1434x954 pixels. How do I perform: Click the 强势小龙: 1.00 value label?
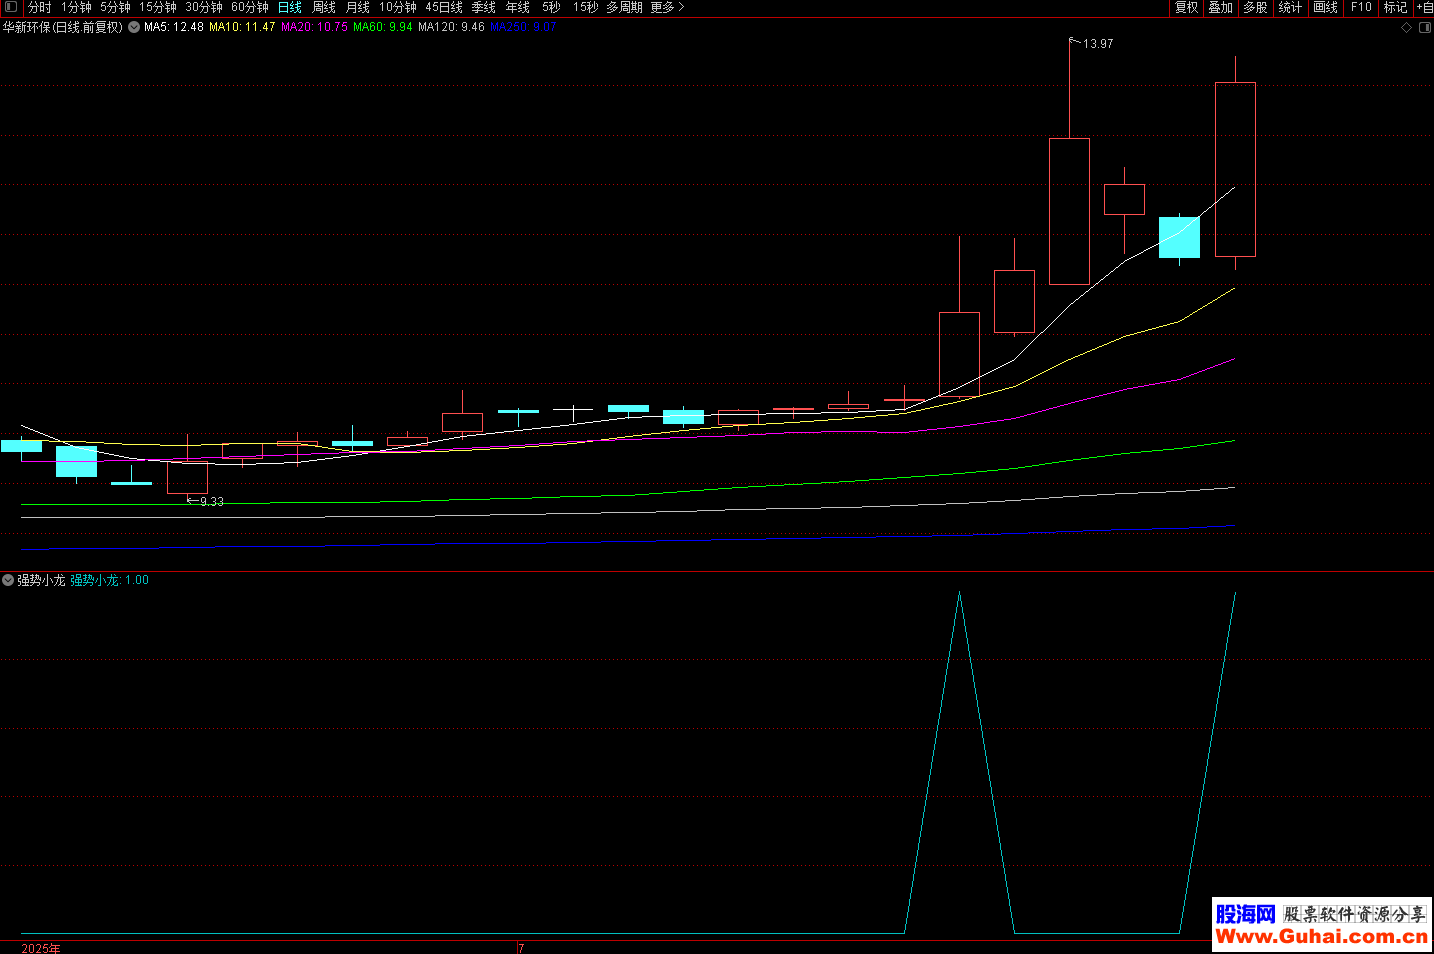coord(110,580)
